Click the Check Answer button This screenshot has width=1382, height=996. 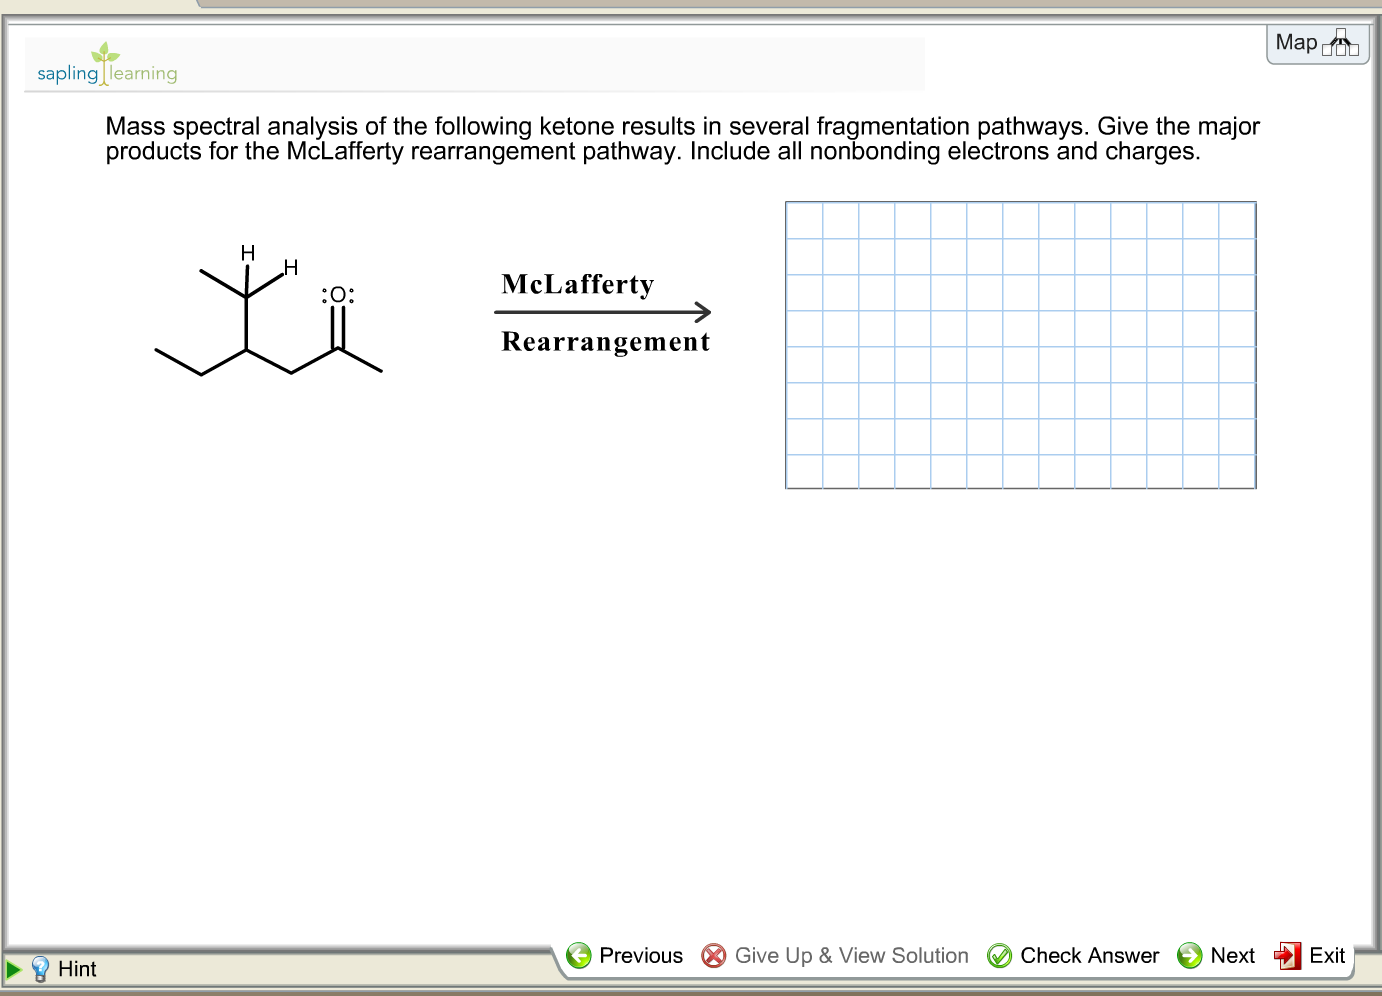[x=1089, y=955]
